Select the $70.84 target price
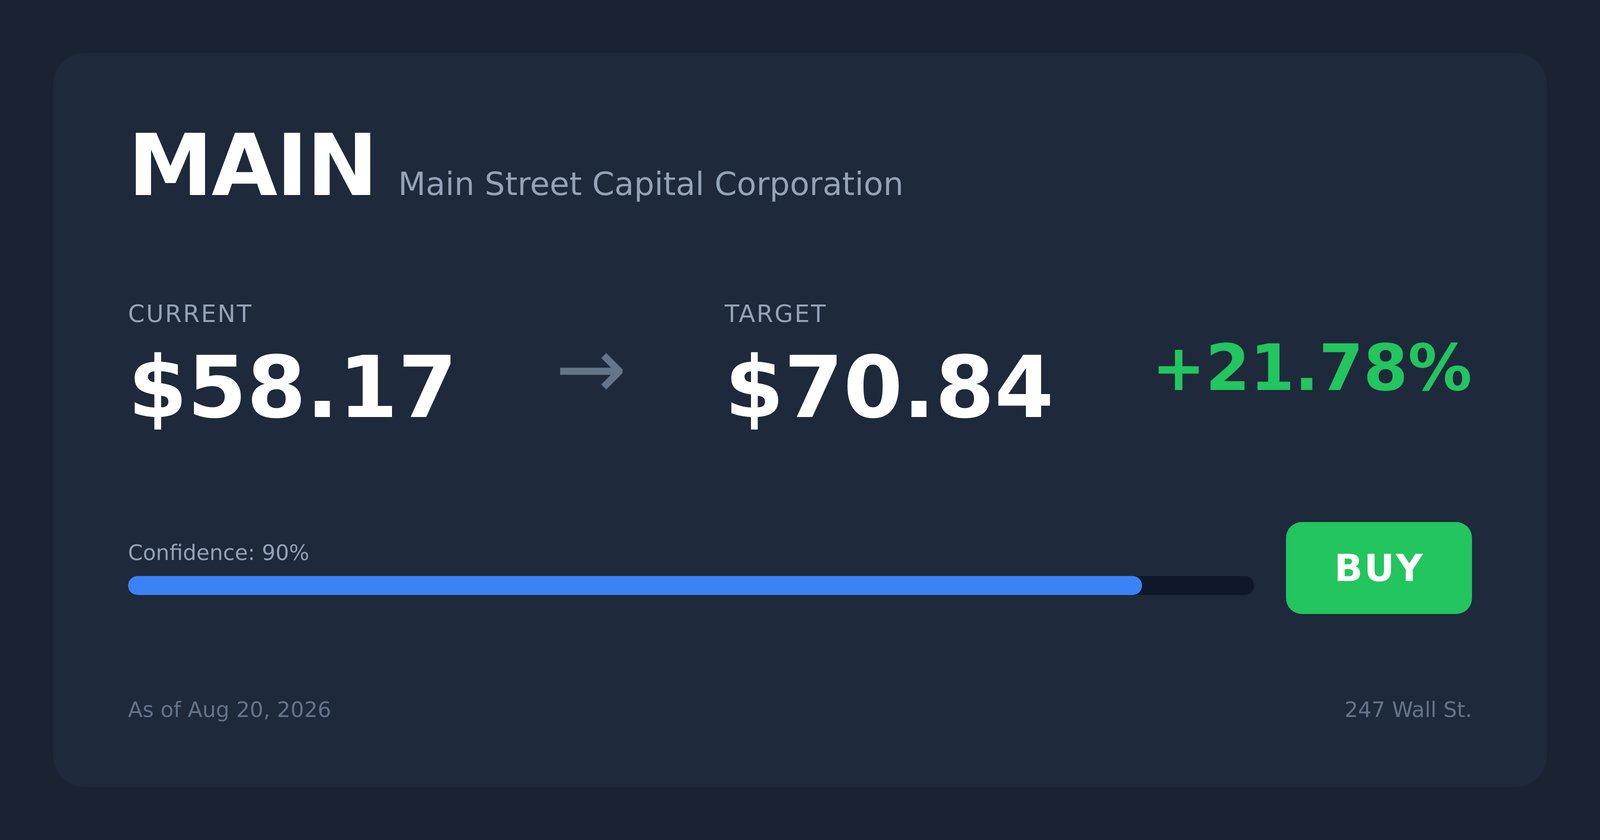1600x840 pixels. tap(888, 388)
